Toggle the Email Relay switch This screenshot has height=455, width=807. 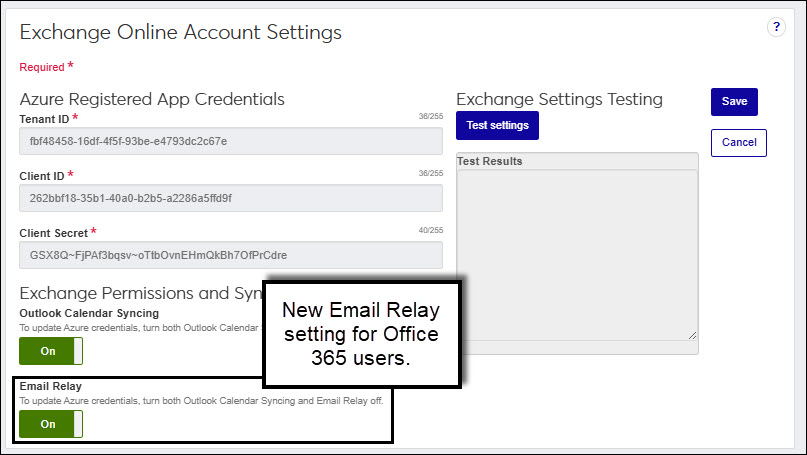pyautogui.click(x=51, y=424)
